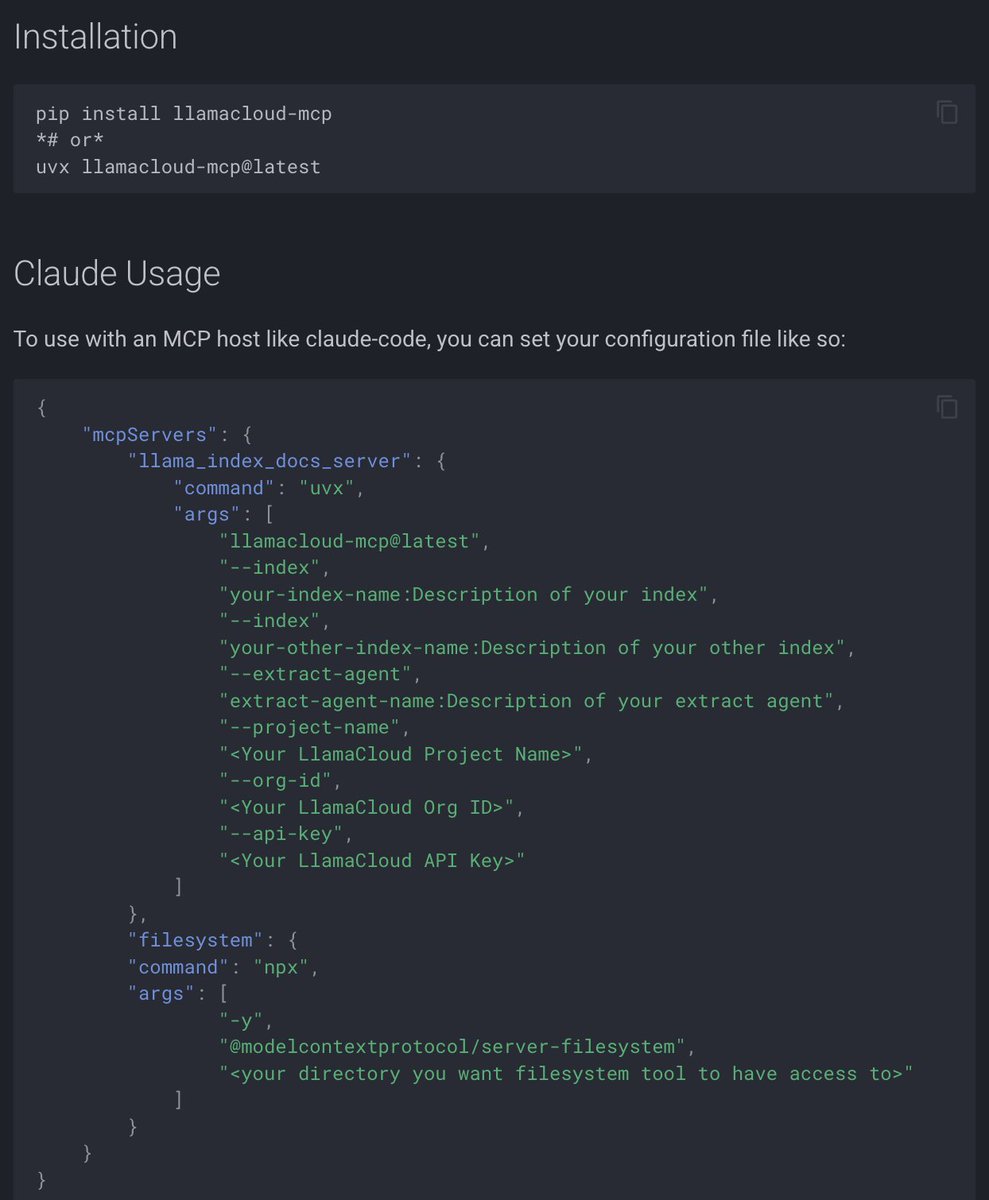Click the uvx llamacloud-mcp@latest command line
This screenshot has width=989, height=1200.
pos(178,167)
